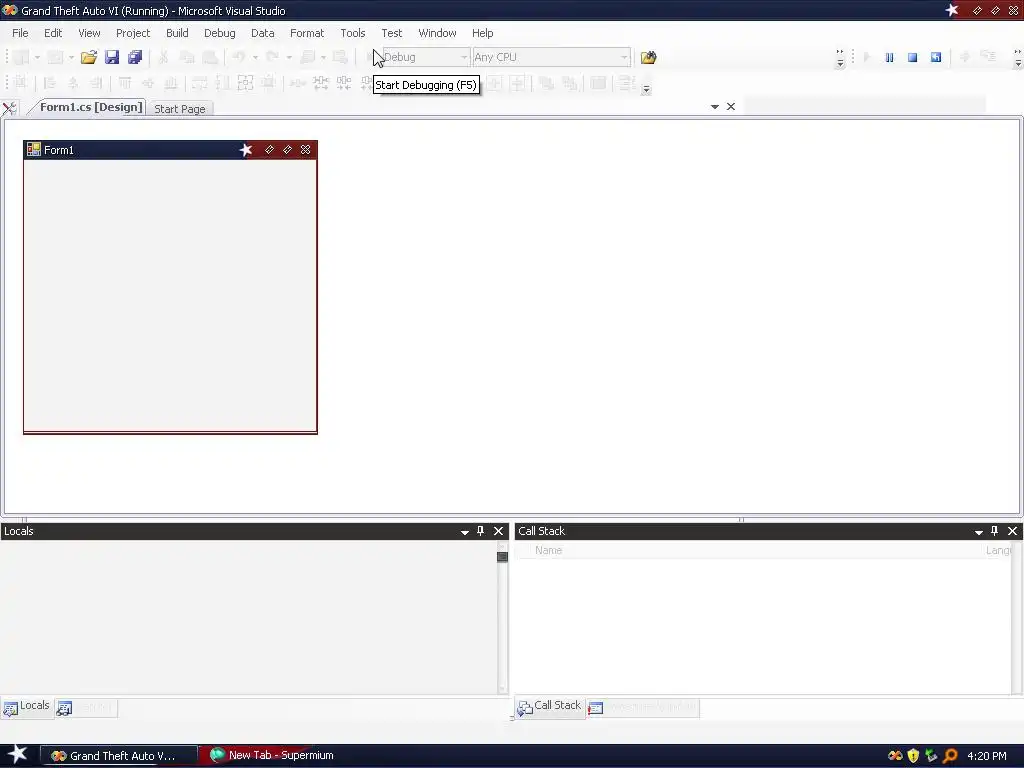Open the Data menu

click(263, 33)
